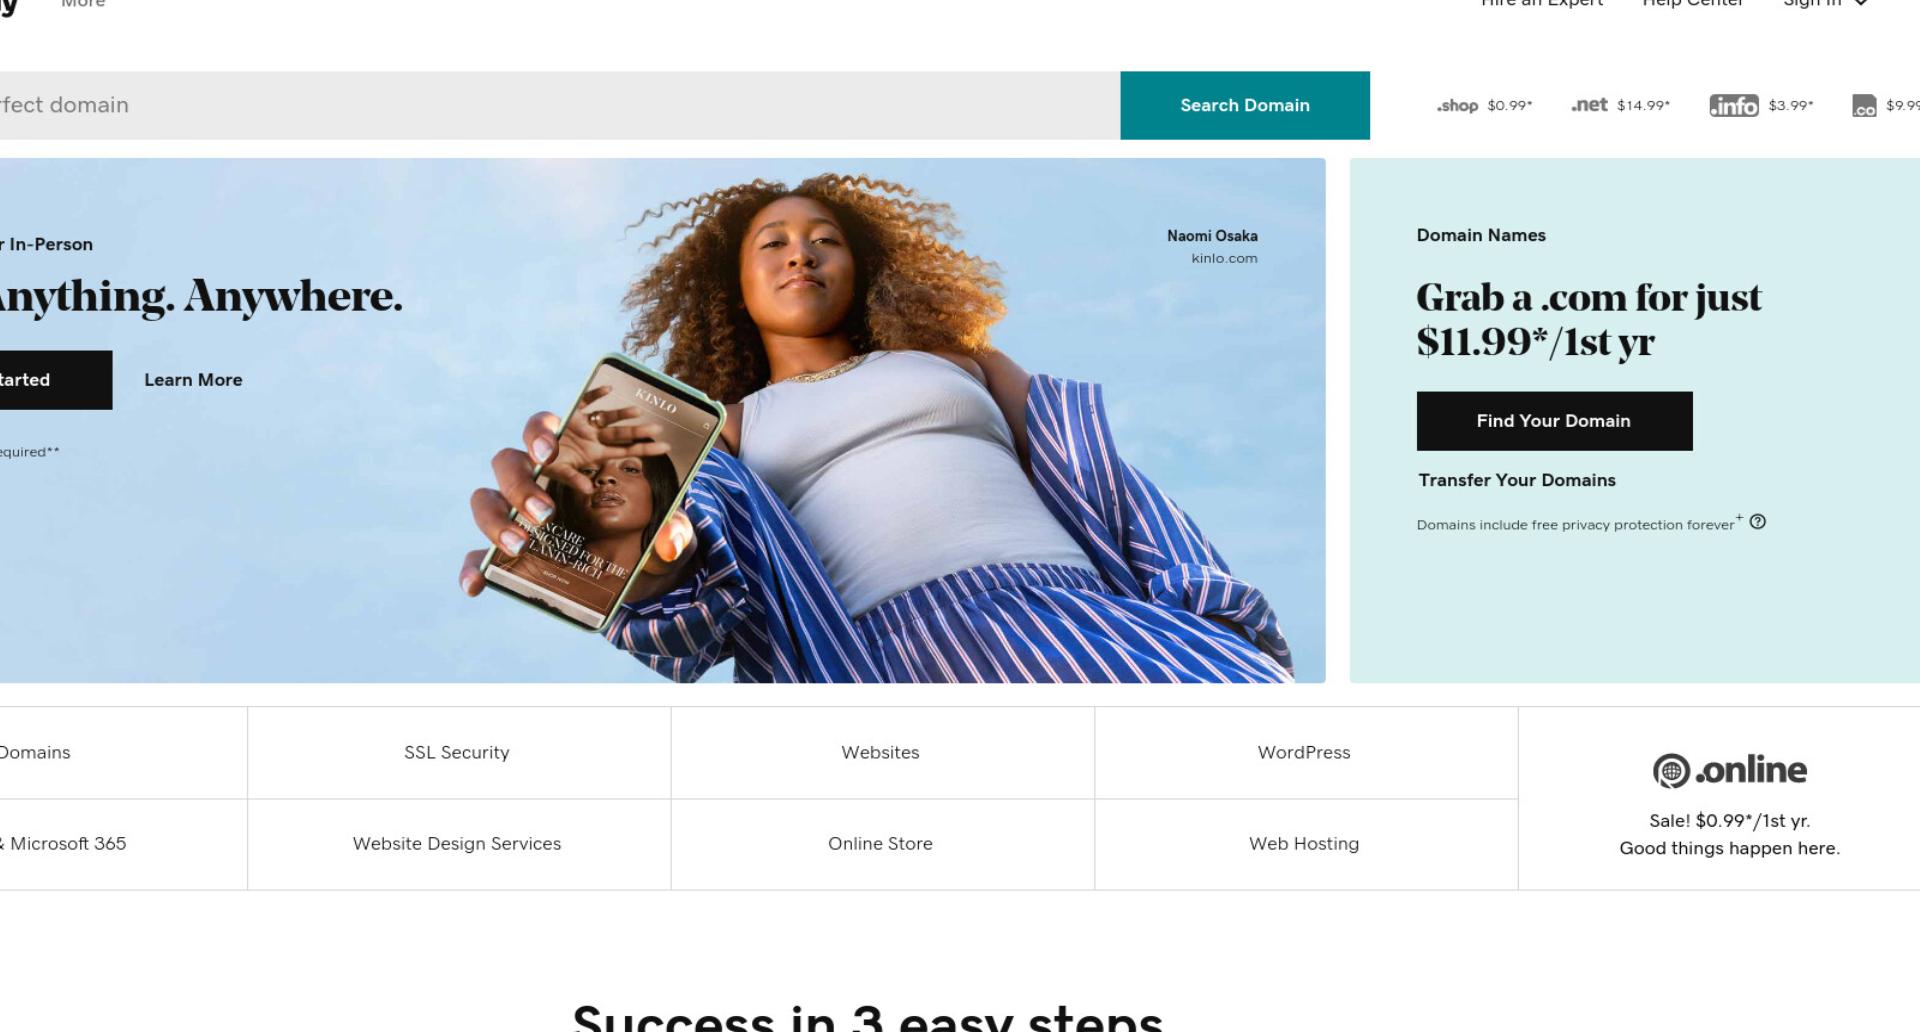This screenshot has width=1920, height=1032.
Task: Click the .co domain logo
Action: tap(1864, 106)
